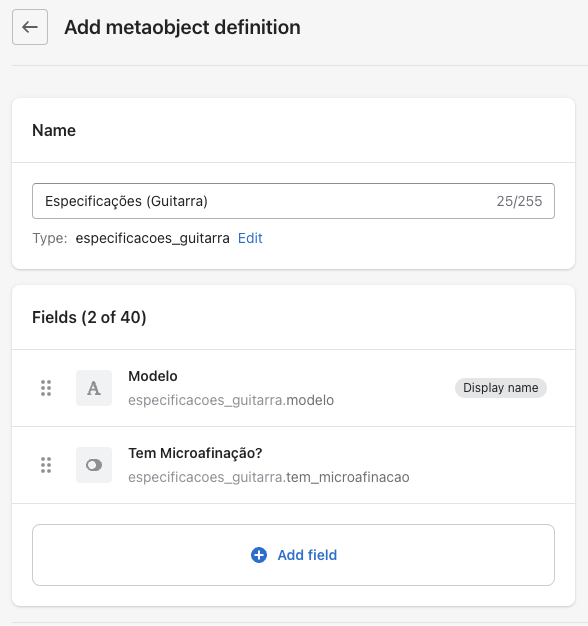The image size is (588, 626).
Task: Select the single-line text 'A' icon for Modelo
Action: [x=94, y=388]
